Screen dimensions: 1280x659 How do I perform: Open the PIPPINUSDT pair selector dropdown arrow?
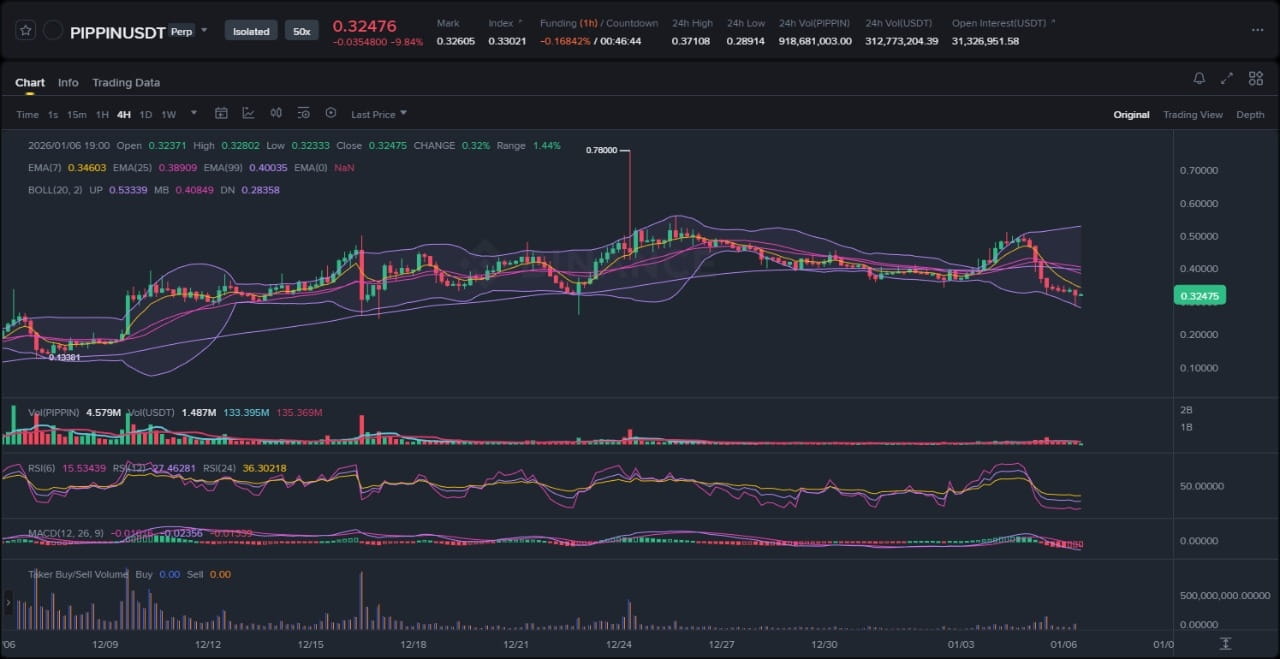[x=205, y=30]
